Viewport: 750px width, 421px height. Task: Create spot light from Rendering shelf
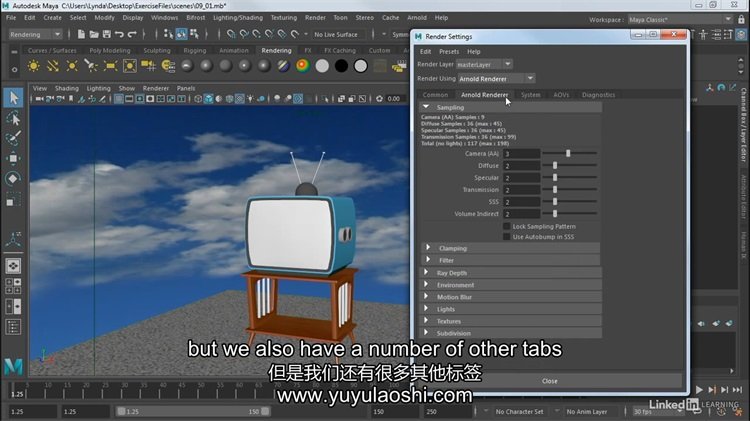point(91,66)
